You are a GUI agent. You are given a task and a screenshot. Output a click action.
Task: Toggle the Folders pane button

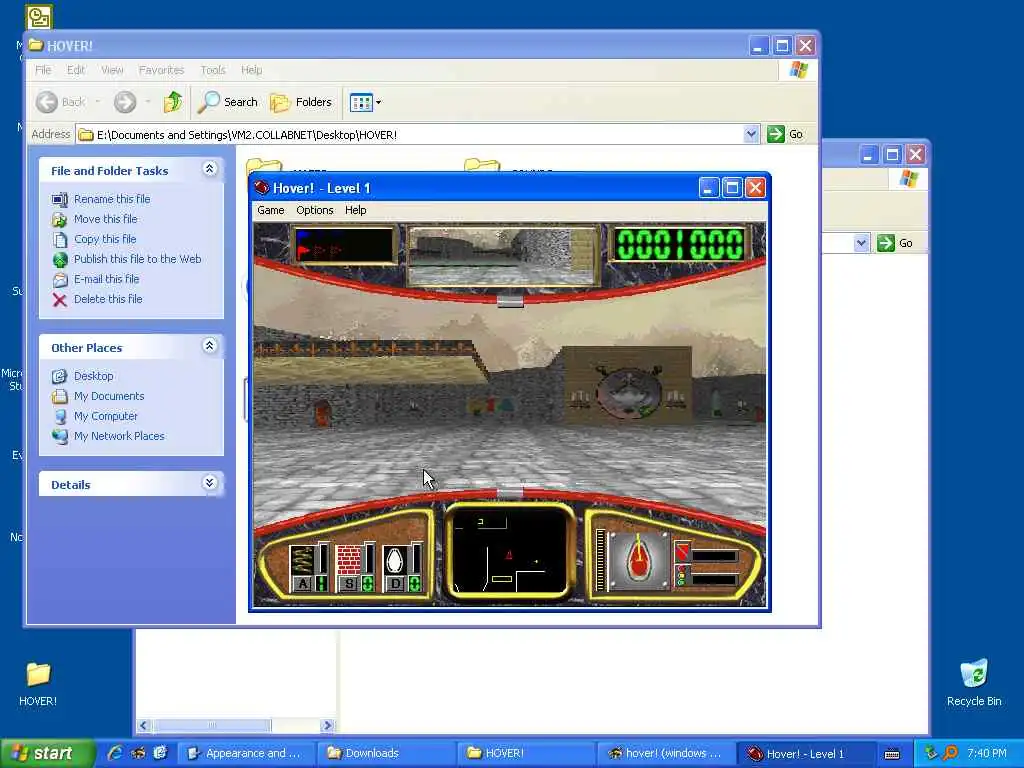coord(301,102)
